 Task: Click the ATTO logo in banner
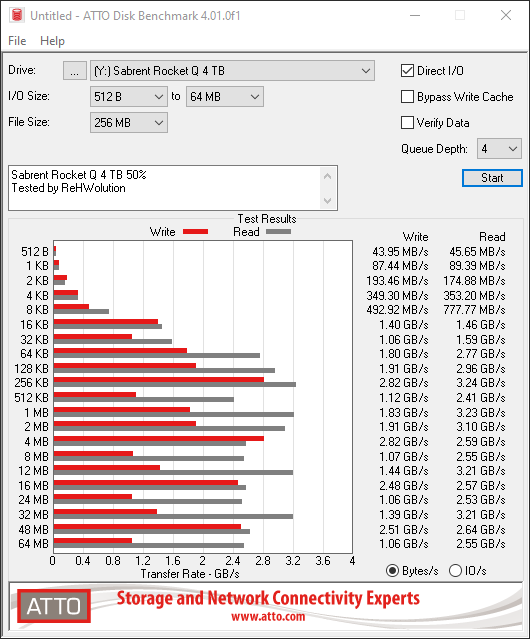(54, 606)
